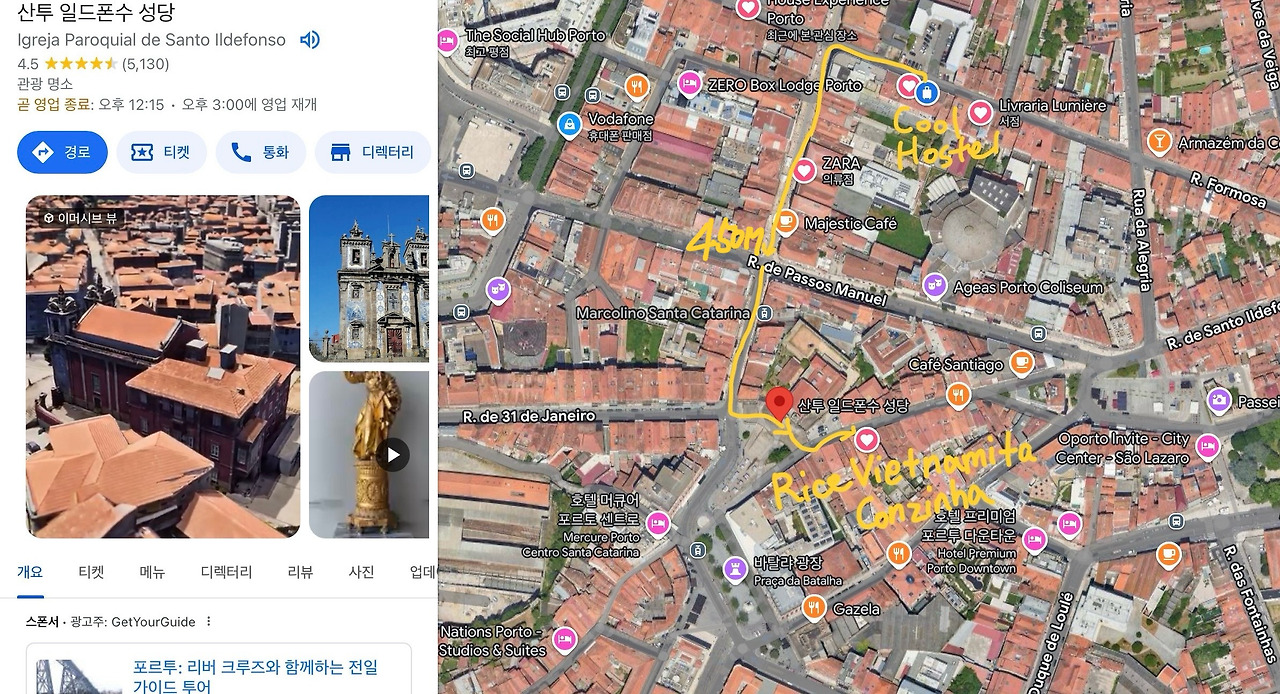Viewport: 1280px width, 694px height.
Task: Open the 사진 photos tab
Action: pyautogui.click(x=361, y=572)
